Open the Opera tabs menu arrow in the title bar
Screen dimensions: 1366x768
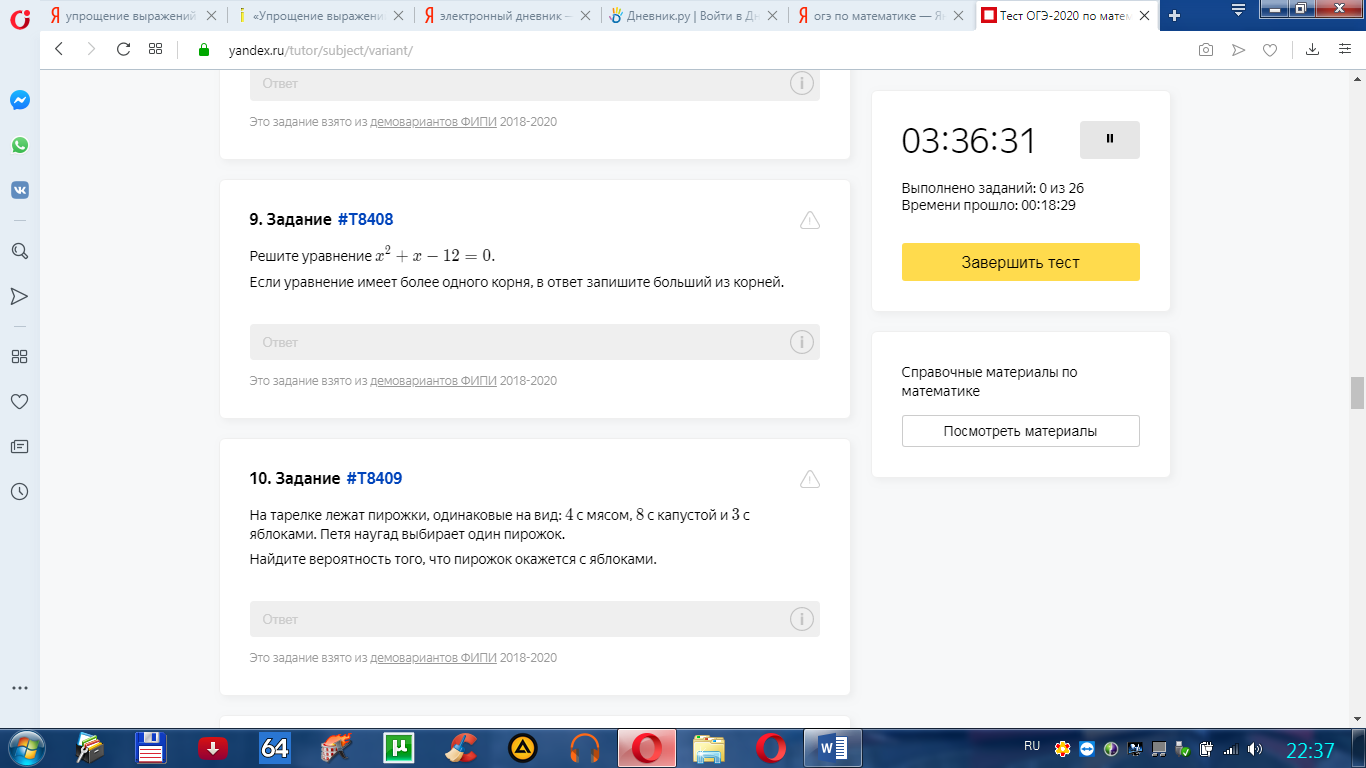(x=1238, y=11)
